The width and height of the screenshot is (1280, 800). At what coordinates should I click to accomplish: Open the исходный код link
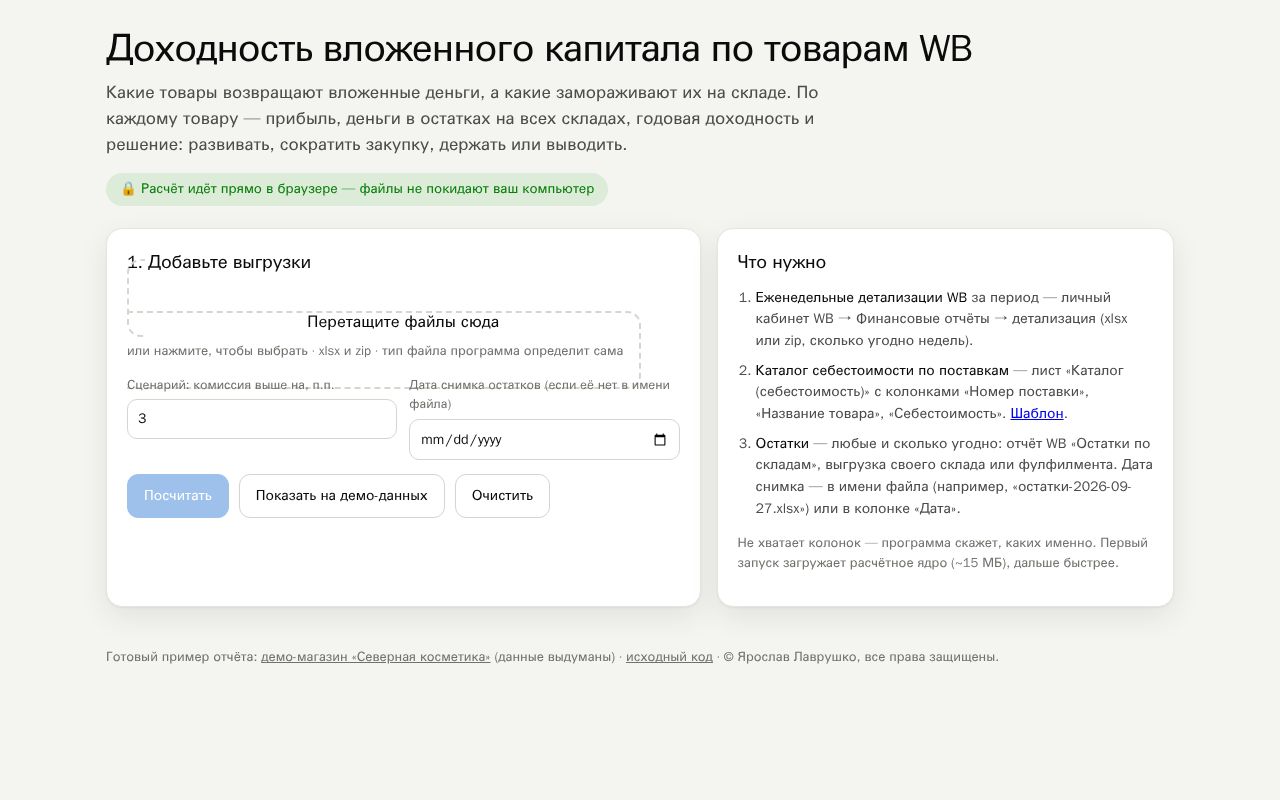click(669, 657)
